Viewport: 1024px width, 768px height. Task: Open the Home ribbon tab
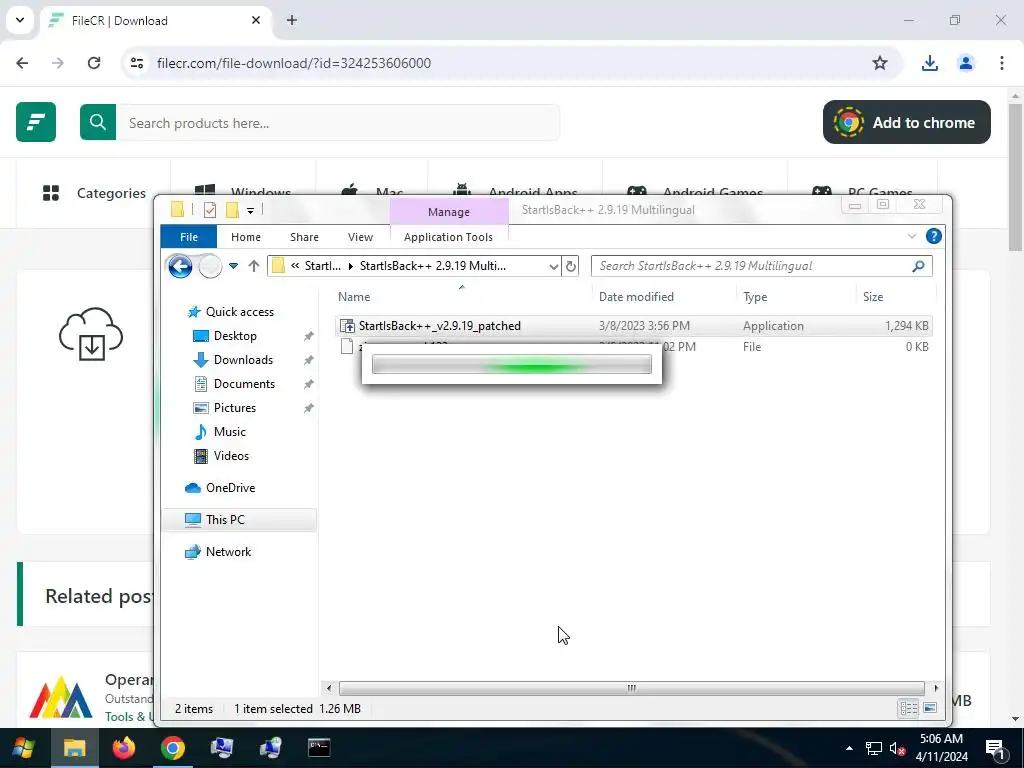coord(246,237)
